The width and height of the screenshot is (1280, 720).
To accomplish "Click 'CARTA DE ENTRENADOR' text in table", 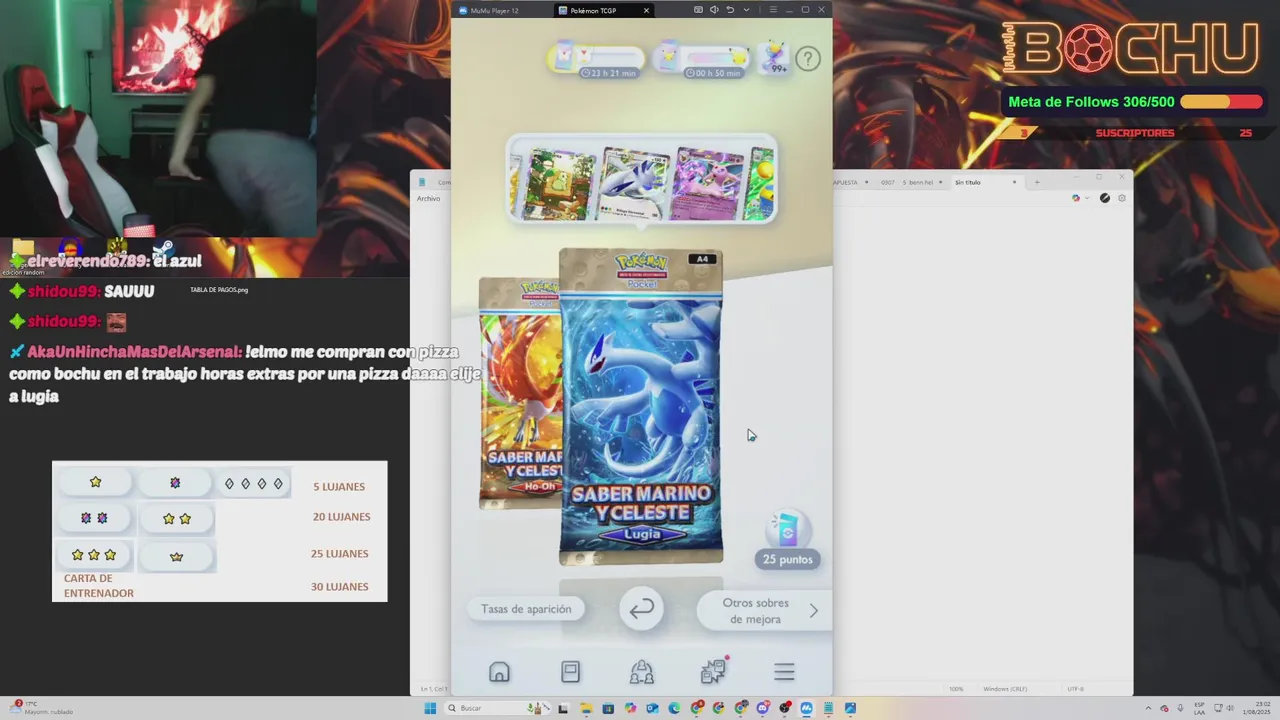I will (99, 586).
